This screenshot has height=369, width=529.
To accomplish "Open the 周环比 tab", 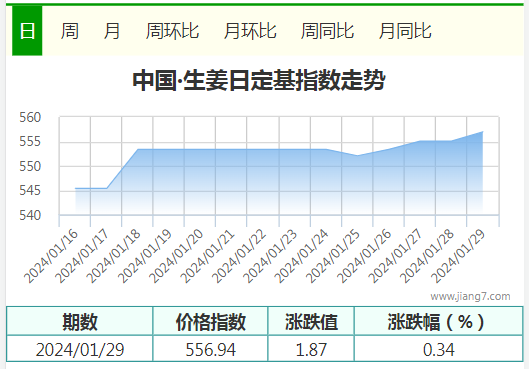I will (x=172, y=31).
